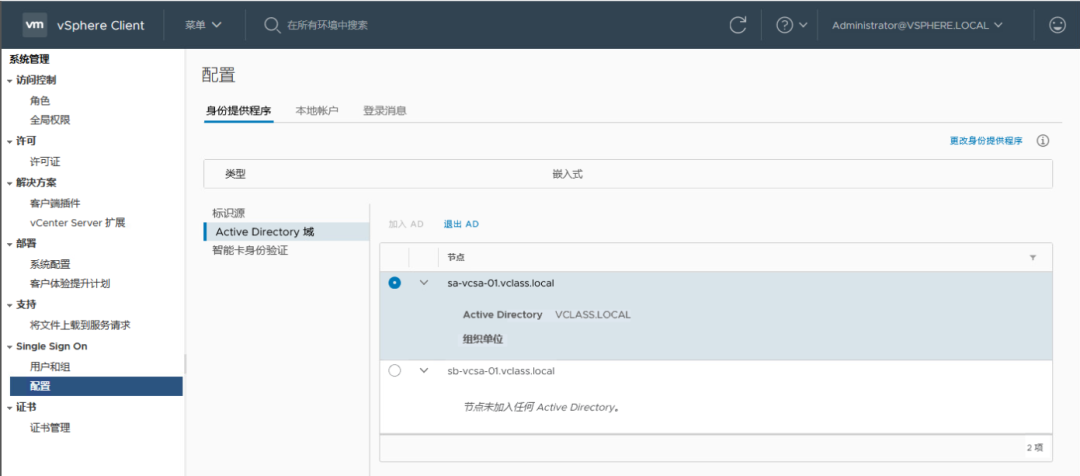Switch to the 登录消息 tab
The width and height of the screenshot is (1080, 476).
coord(384,110)
